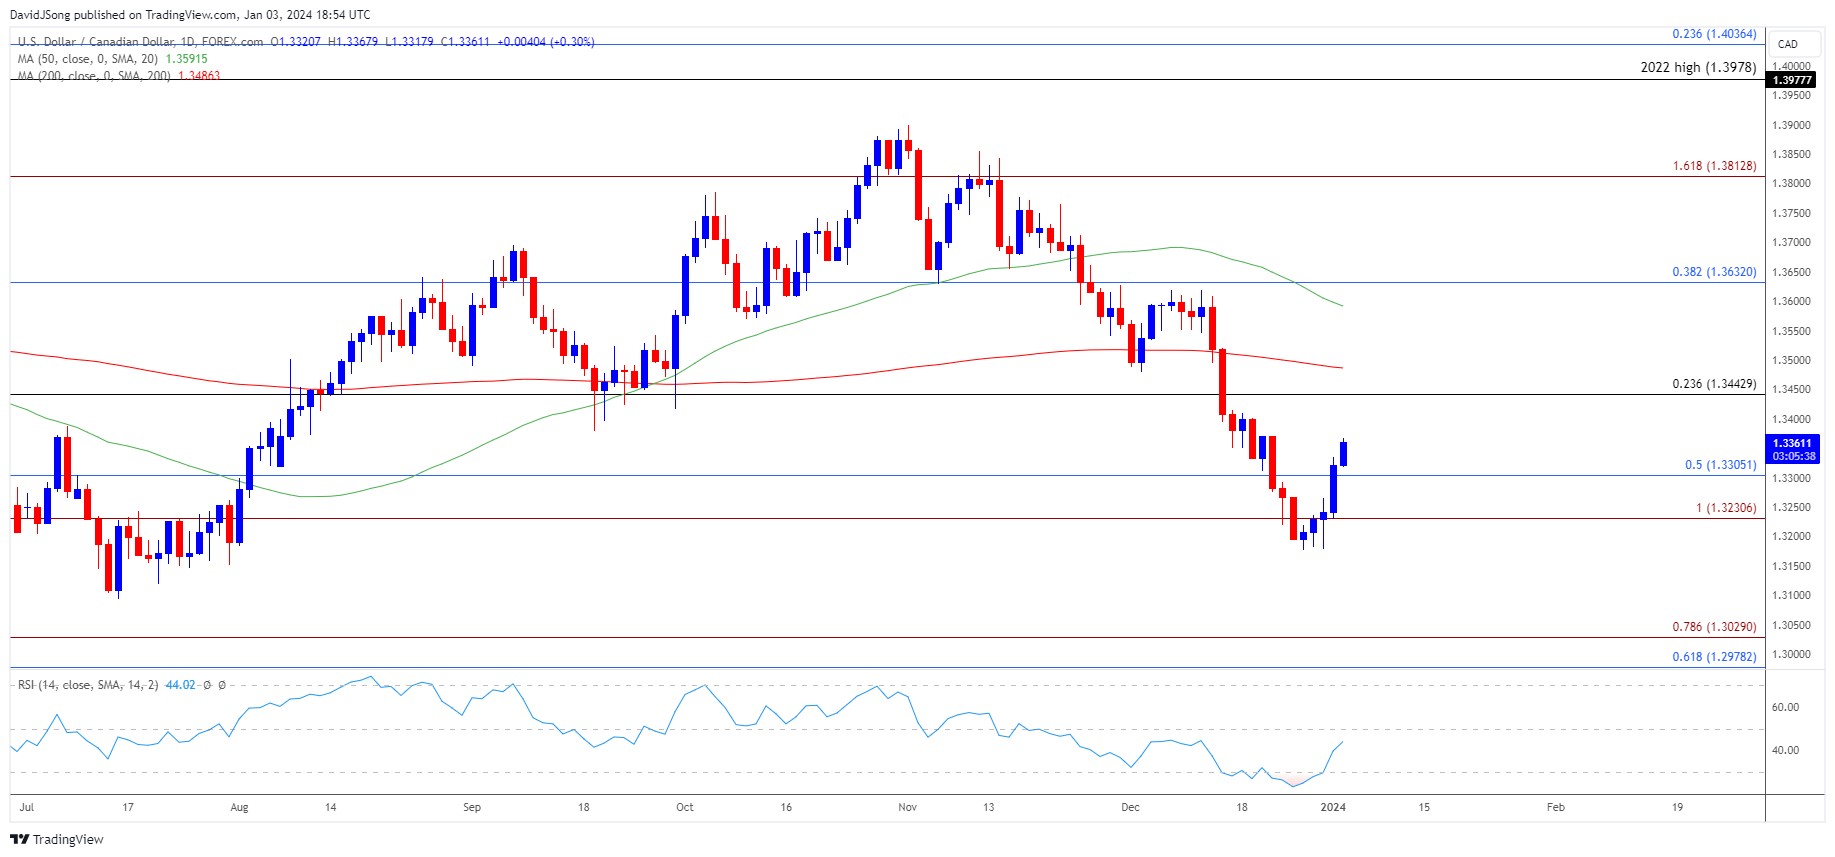Click the Nov label on the time axis

(x=908, y=807)
